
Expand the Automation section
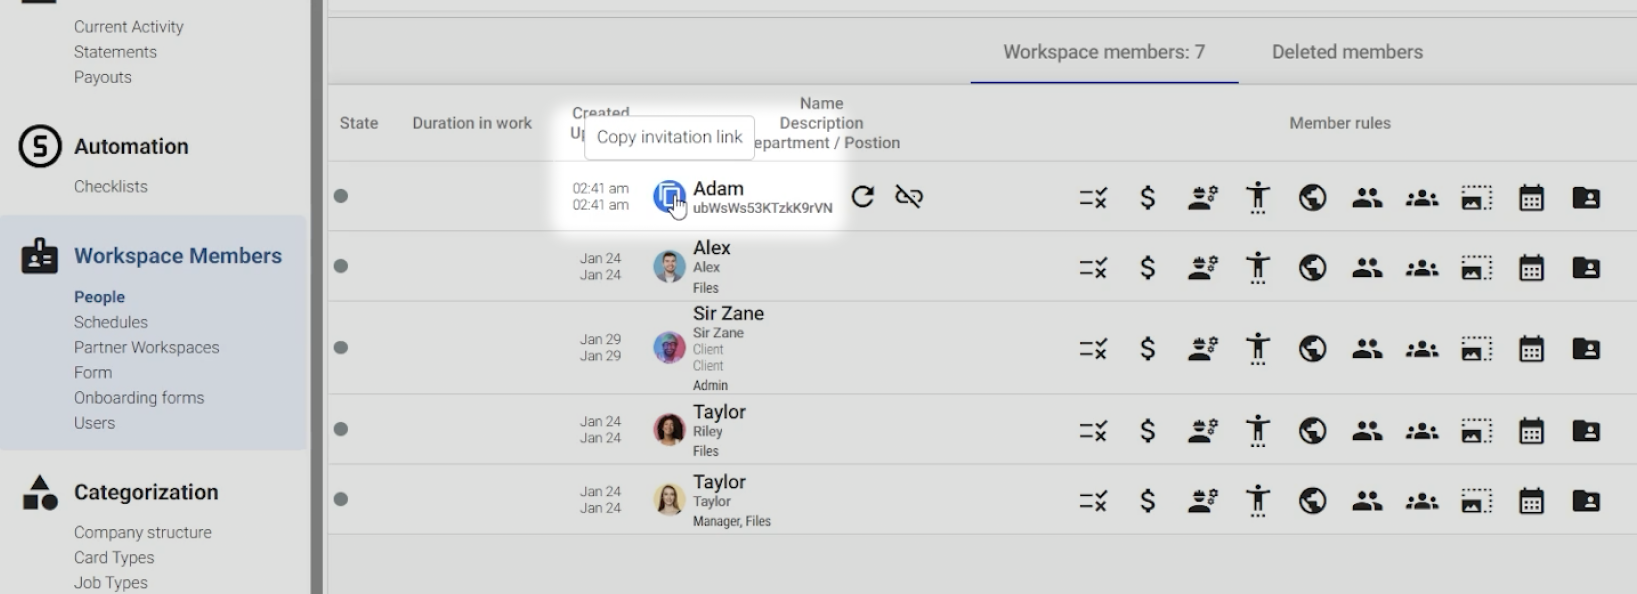tap(131, 146)
